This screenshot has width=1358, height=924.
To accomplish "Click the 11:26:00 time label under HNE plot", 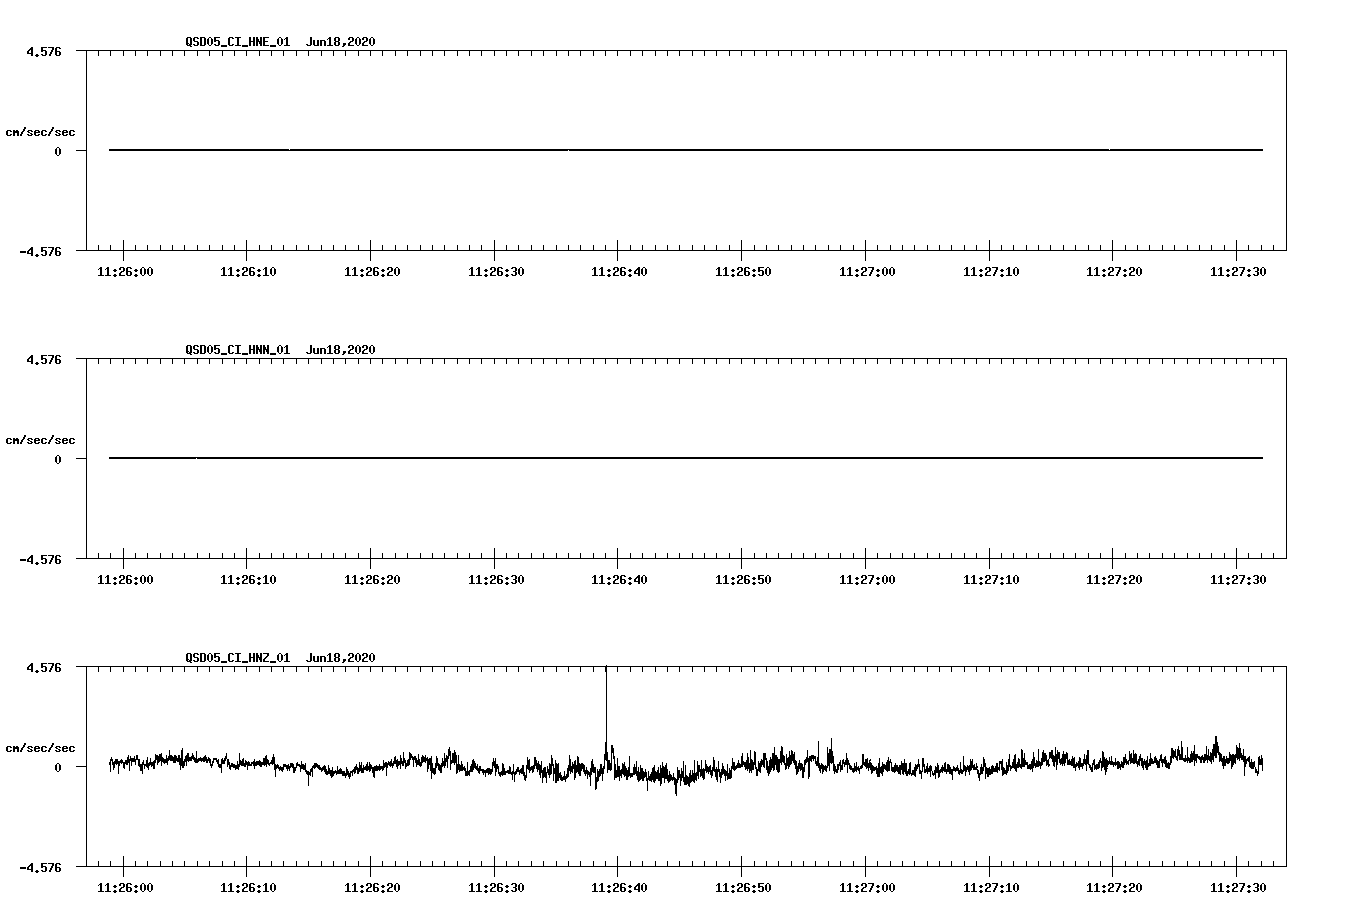I will 125,271.
